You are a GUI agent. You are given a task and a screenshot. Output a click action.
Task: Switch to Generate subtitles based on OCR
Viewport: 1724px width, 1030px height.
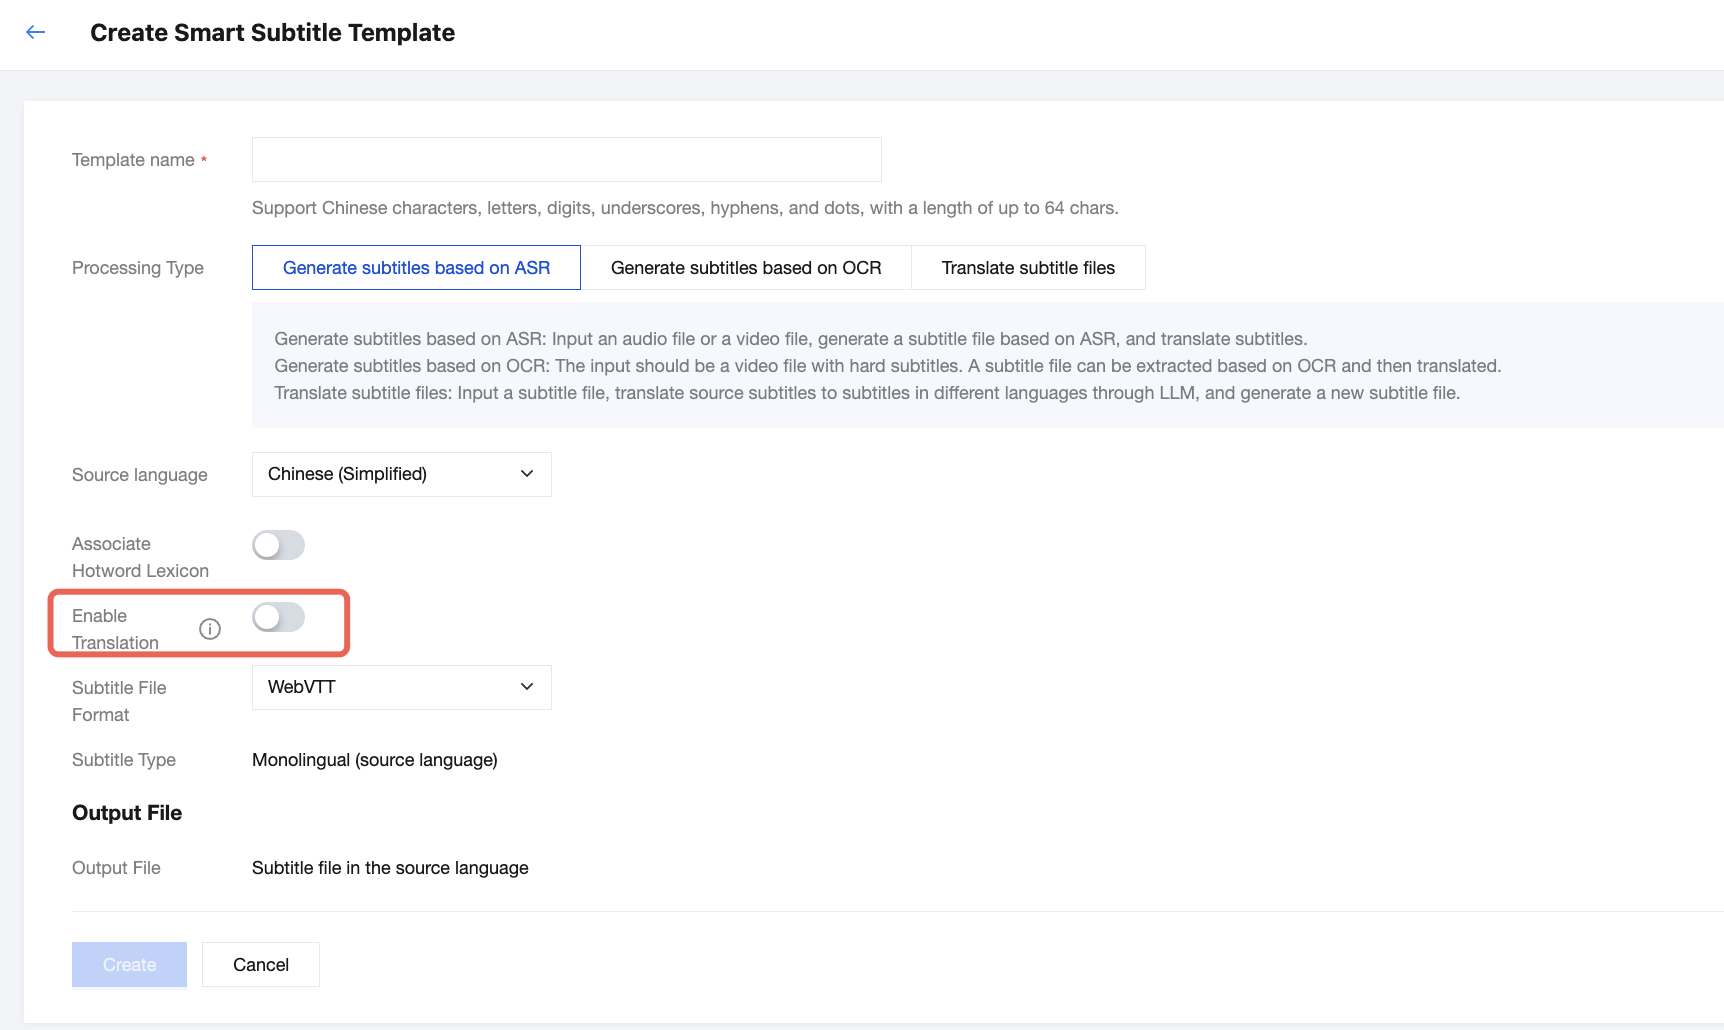(x=746, y=268)
